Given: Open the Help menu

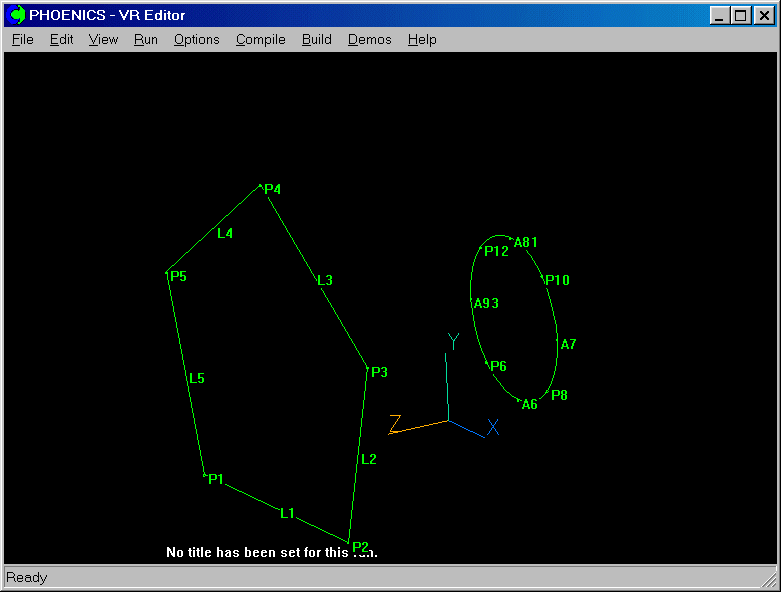Looking at the screenshot, I should coord(422,40).
